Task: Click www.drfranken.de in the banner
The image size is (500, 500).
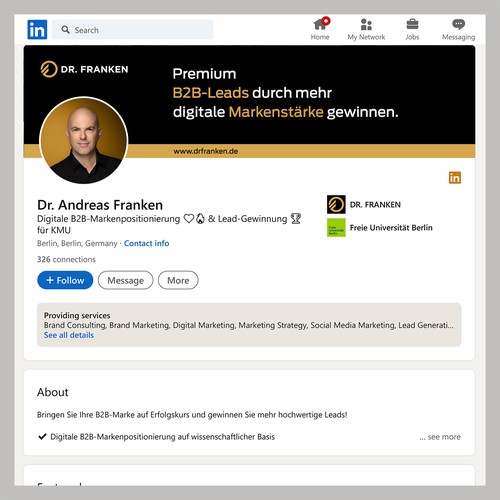Action: 206,151
